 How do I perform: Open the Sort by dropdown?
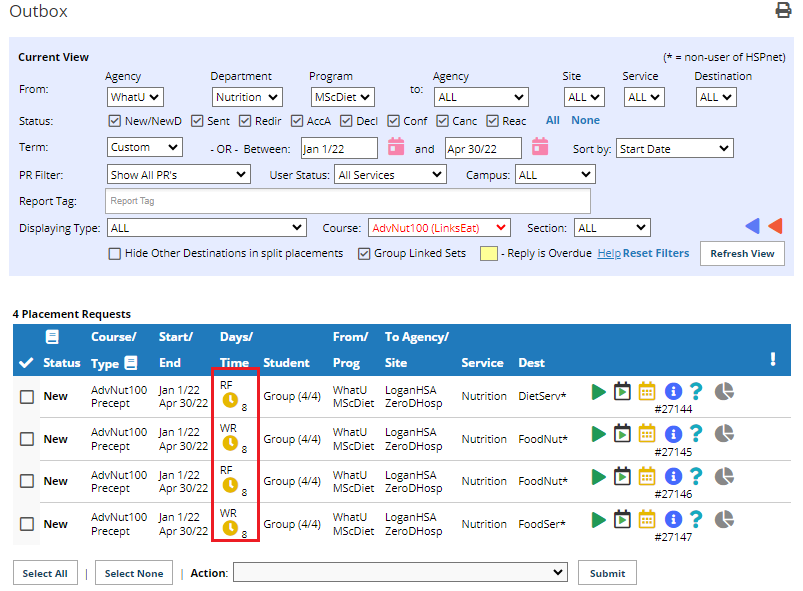pos(674,149)
